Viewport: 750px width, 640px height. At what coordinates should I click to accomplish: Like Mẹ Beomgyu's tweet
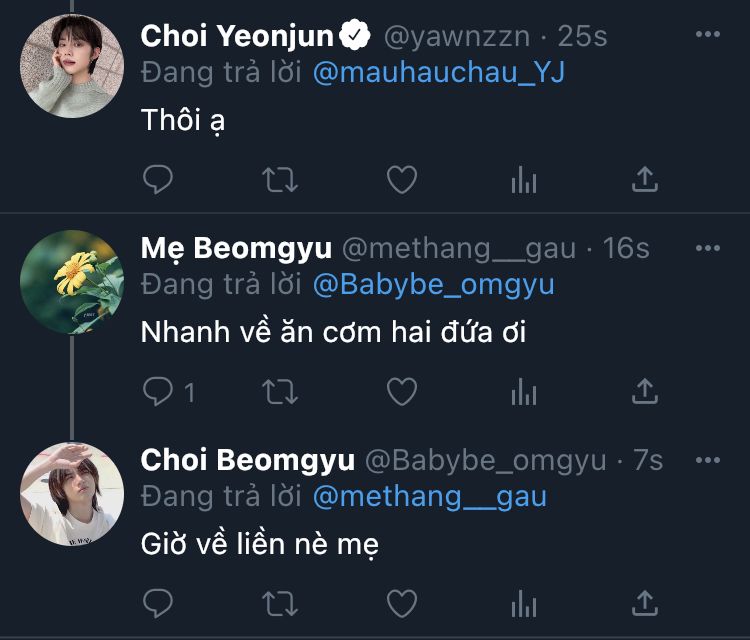[401, 392]
